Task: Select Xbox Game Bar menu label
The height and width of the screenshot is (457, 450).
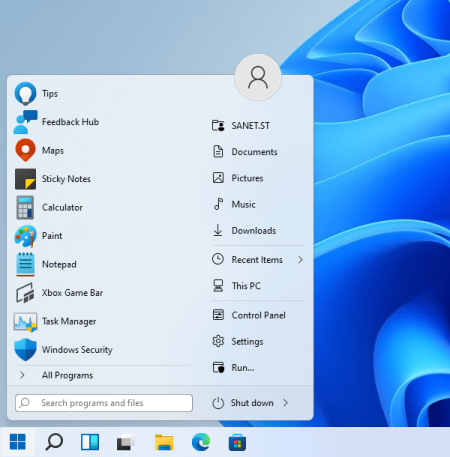Action: pyautogui.click(x=72, y=293)
